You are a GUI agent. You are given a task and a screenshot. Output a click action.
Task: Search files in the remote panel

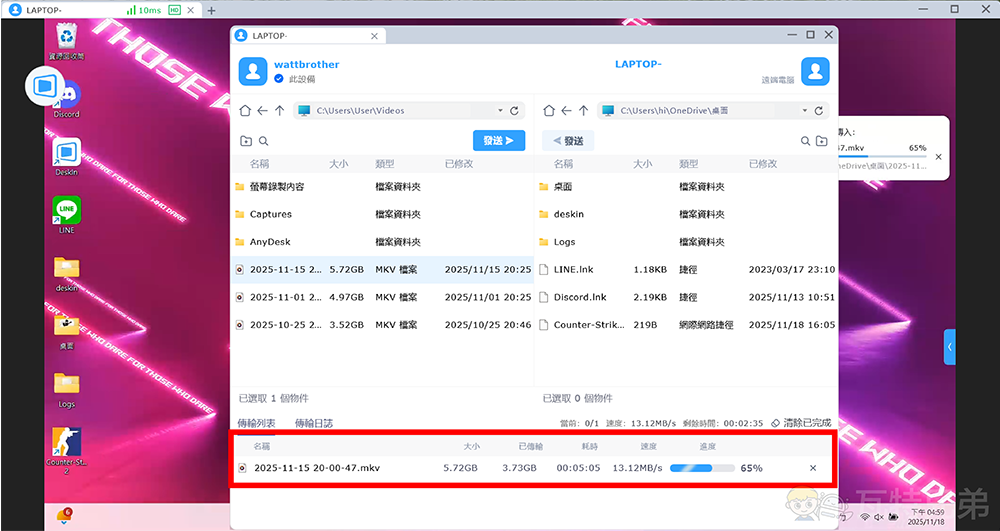pyautogui.click(x=805, y=142)
